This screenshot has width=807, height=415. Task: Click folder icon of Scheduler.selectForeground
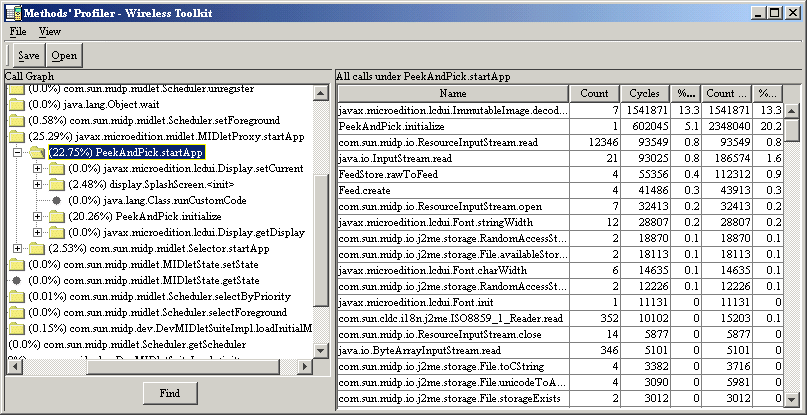point(17,313)
